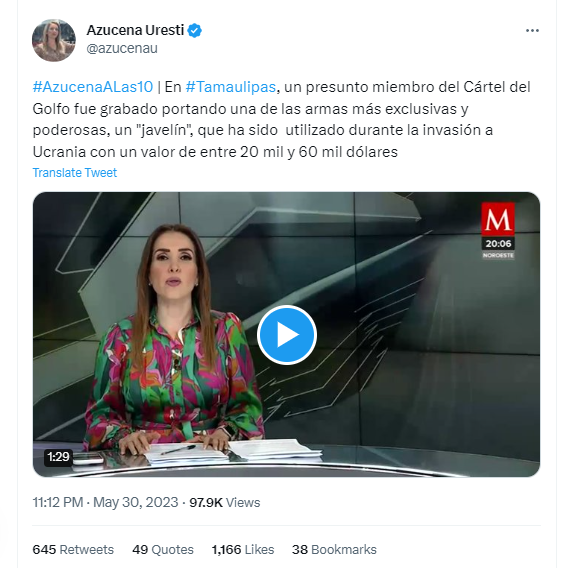The height and width of the screenshot is (568, 566).
Task: Click the blue verified badge
Action: (195, 30)
